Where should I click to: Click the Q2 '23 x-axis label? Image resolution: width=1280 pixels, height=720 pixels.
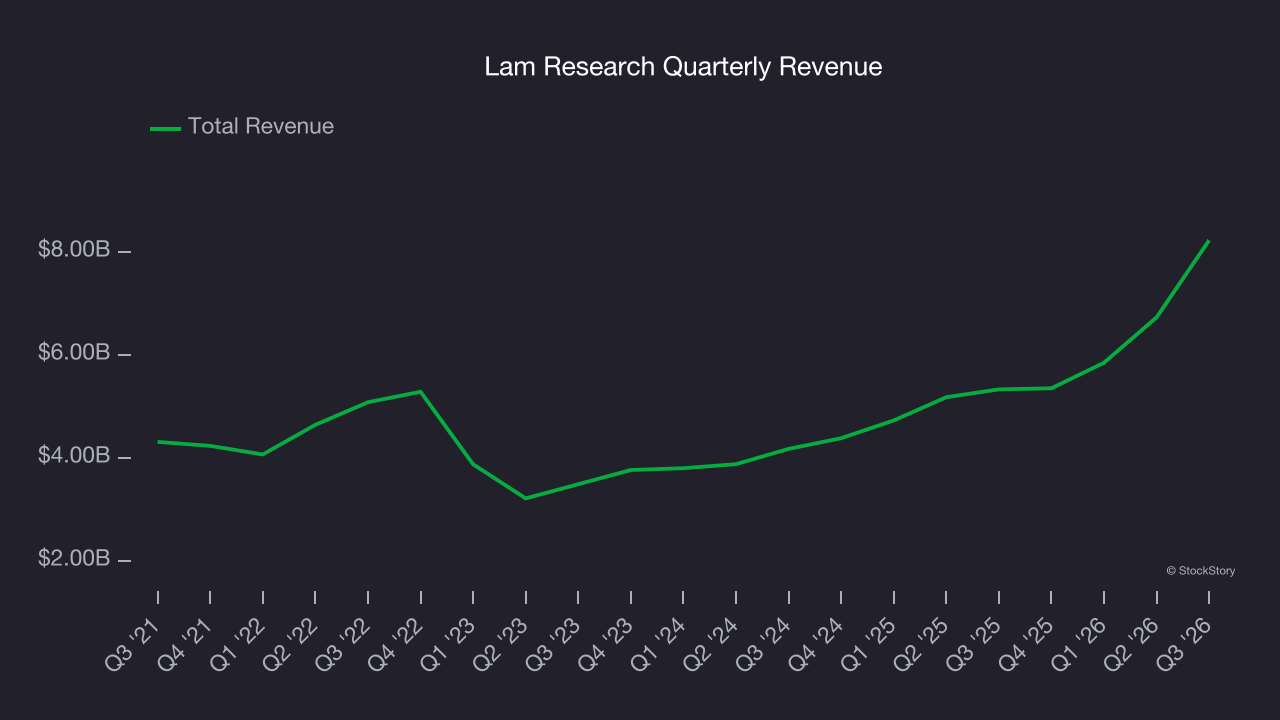pyautogui.click(x=502, y=643)
